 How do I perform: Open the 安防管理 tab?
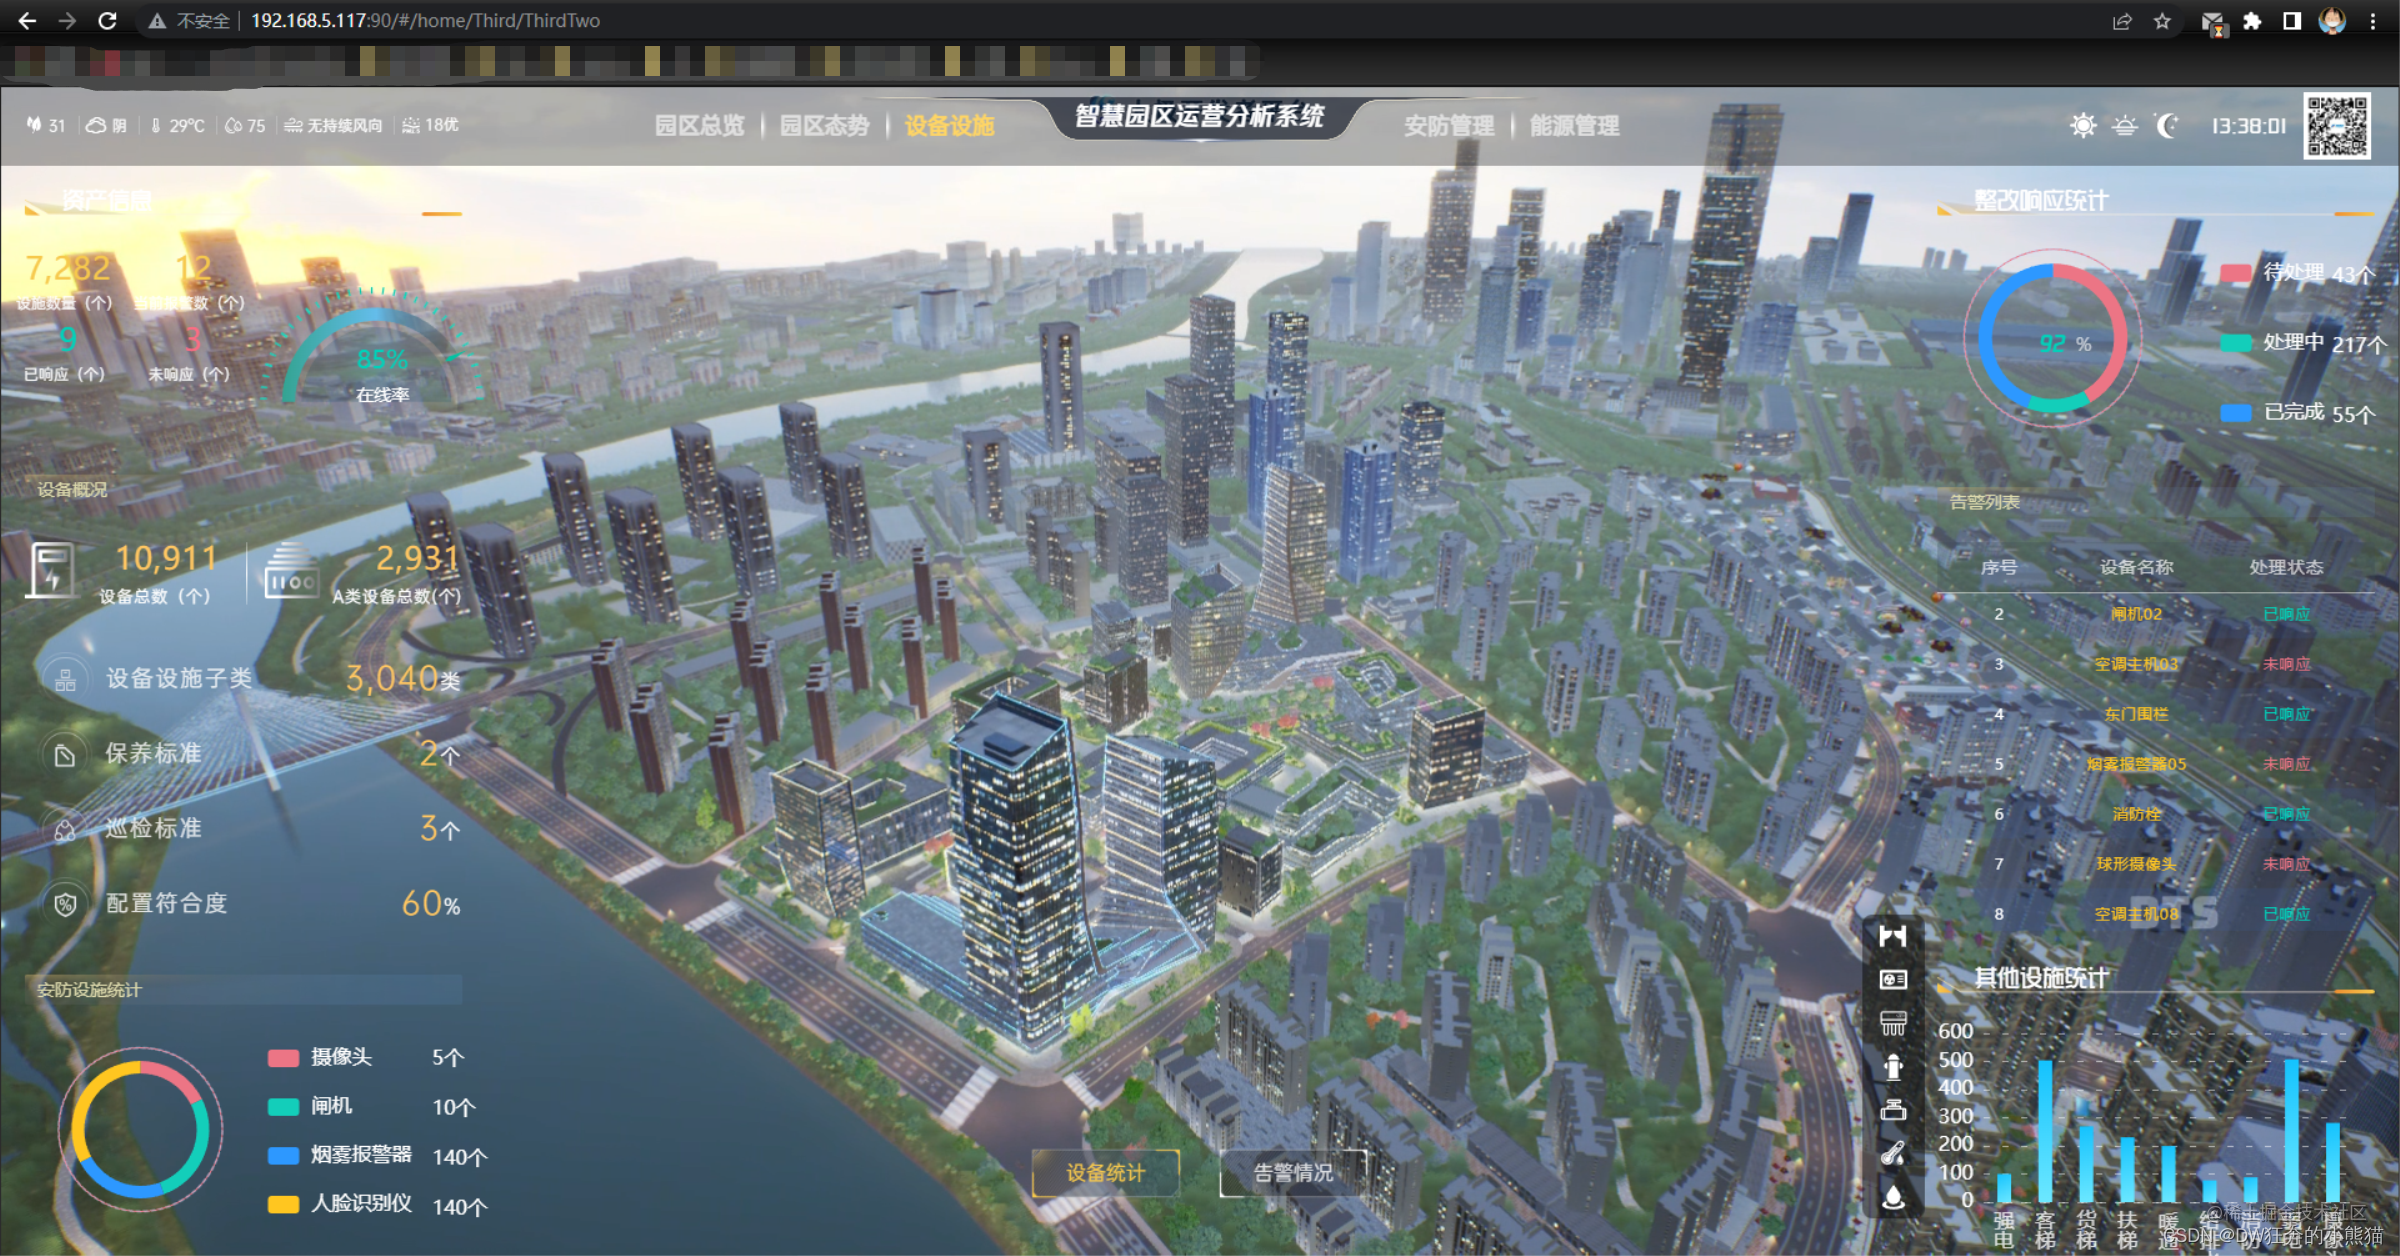pos(1448,126)
